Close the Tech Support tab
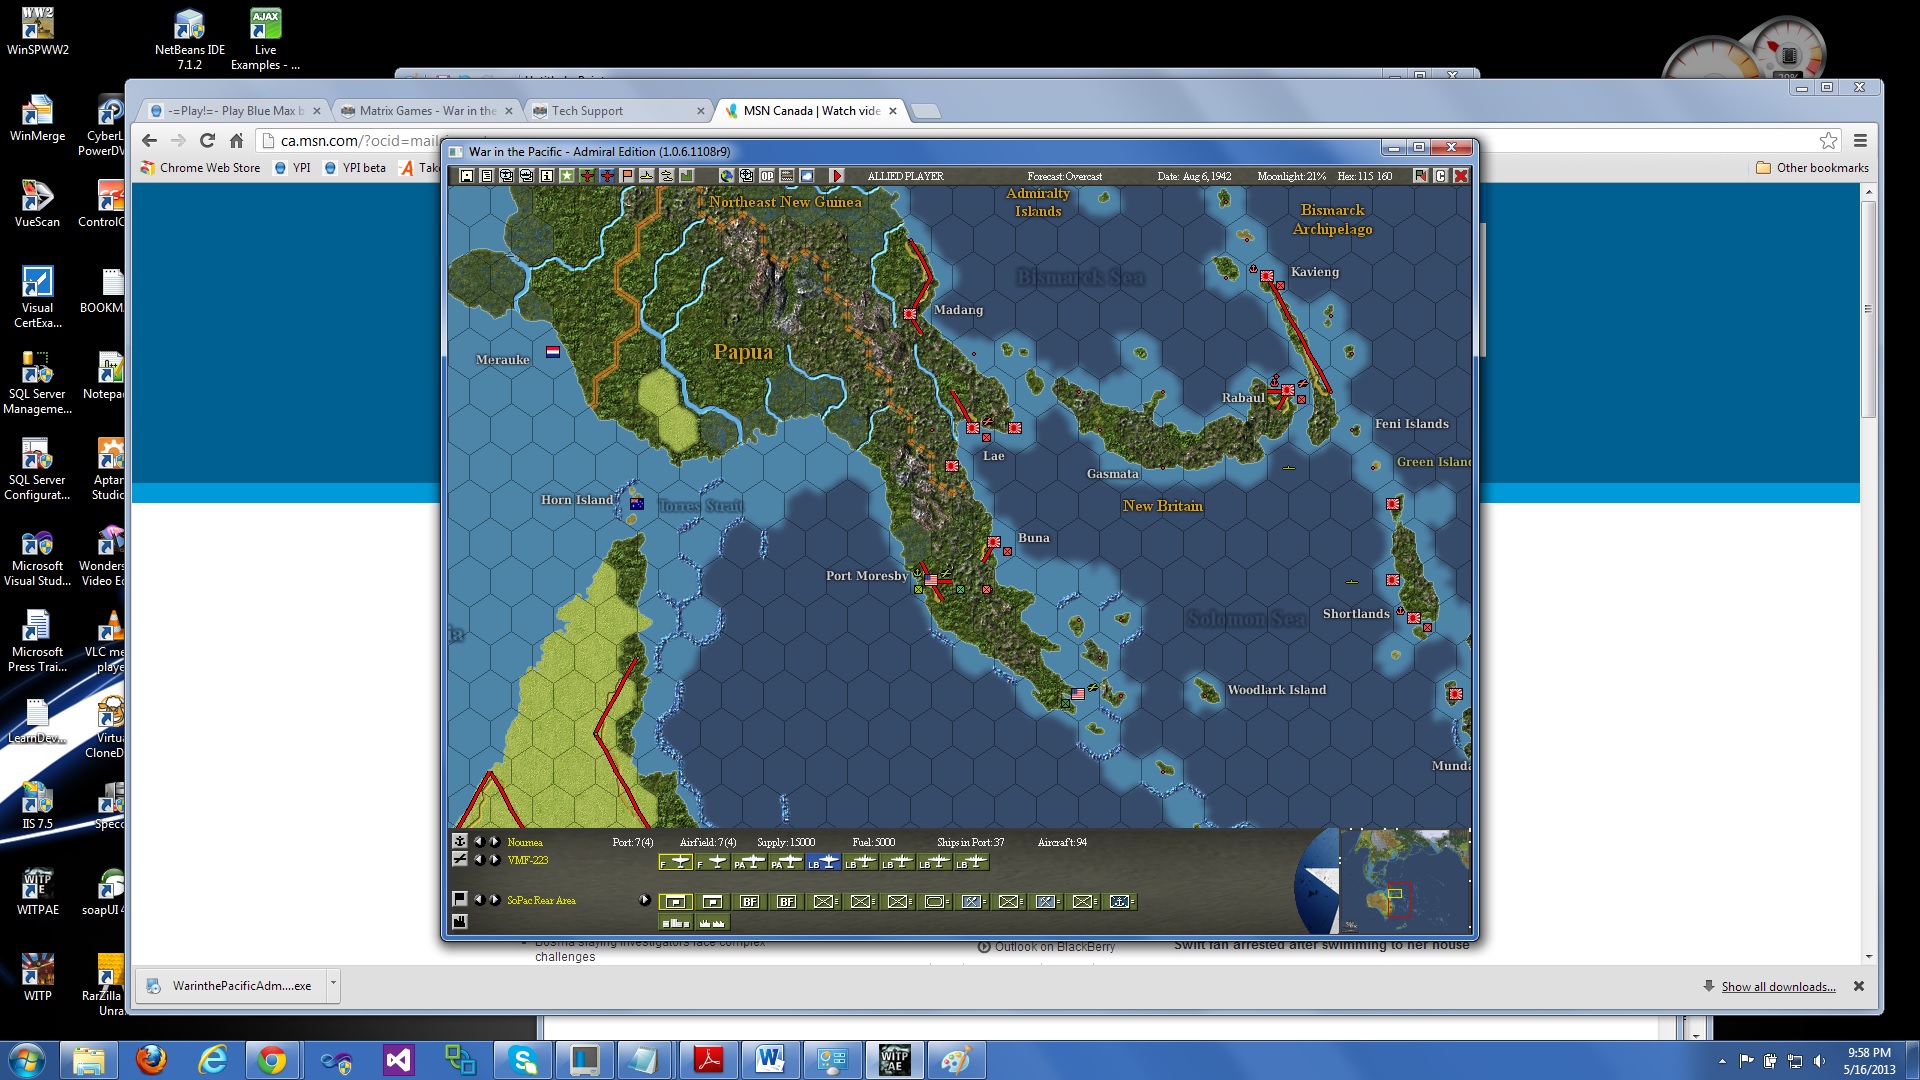Image resolution: width=1920 pixels, height=1080 pixels. pyautogui.click(x=700, y=111)
